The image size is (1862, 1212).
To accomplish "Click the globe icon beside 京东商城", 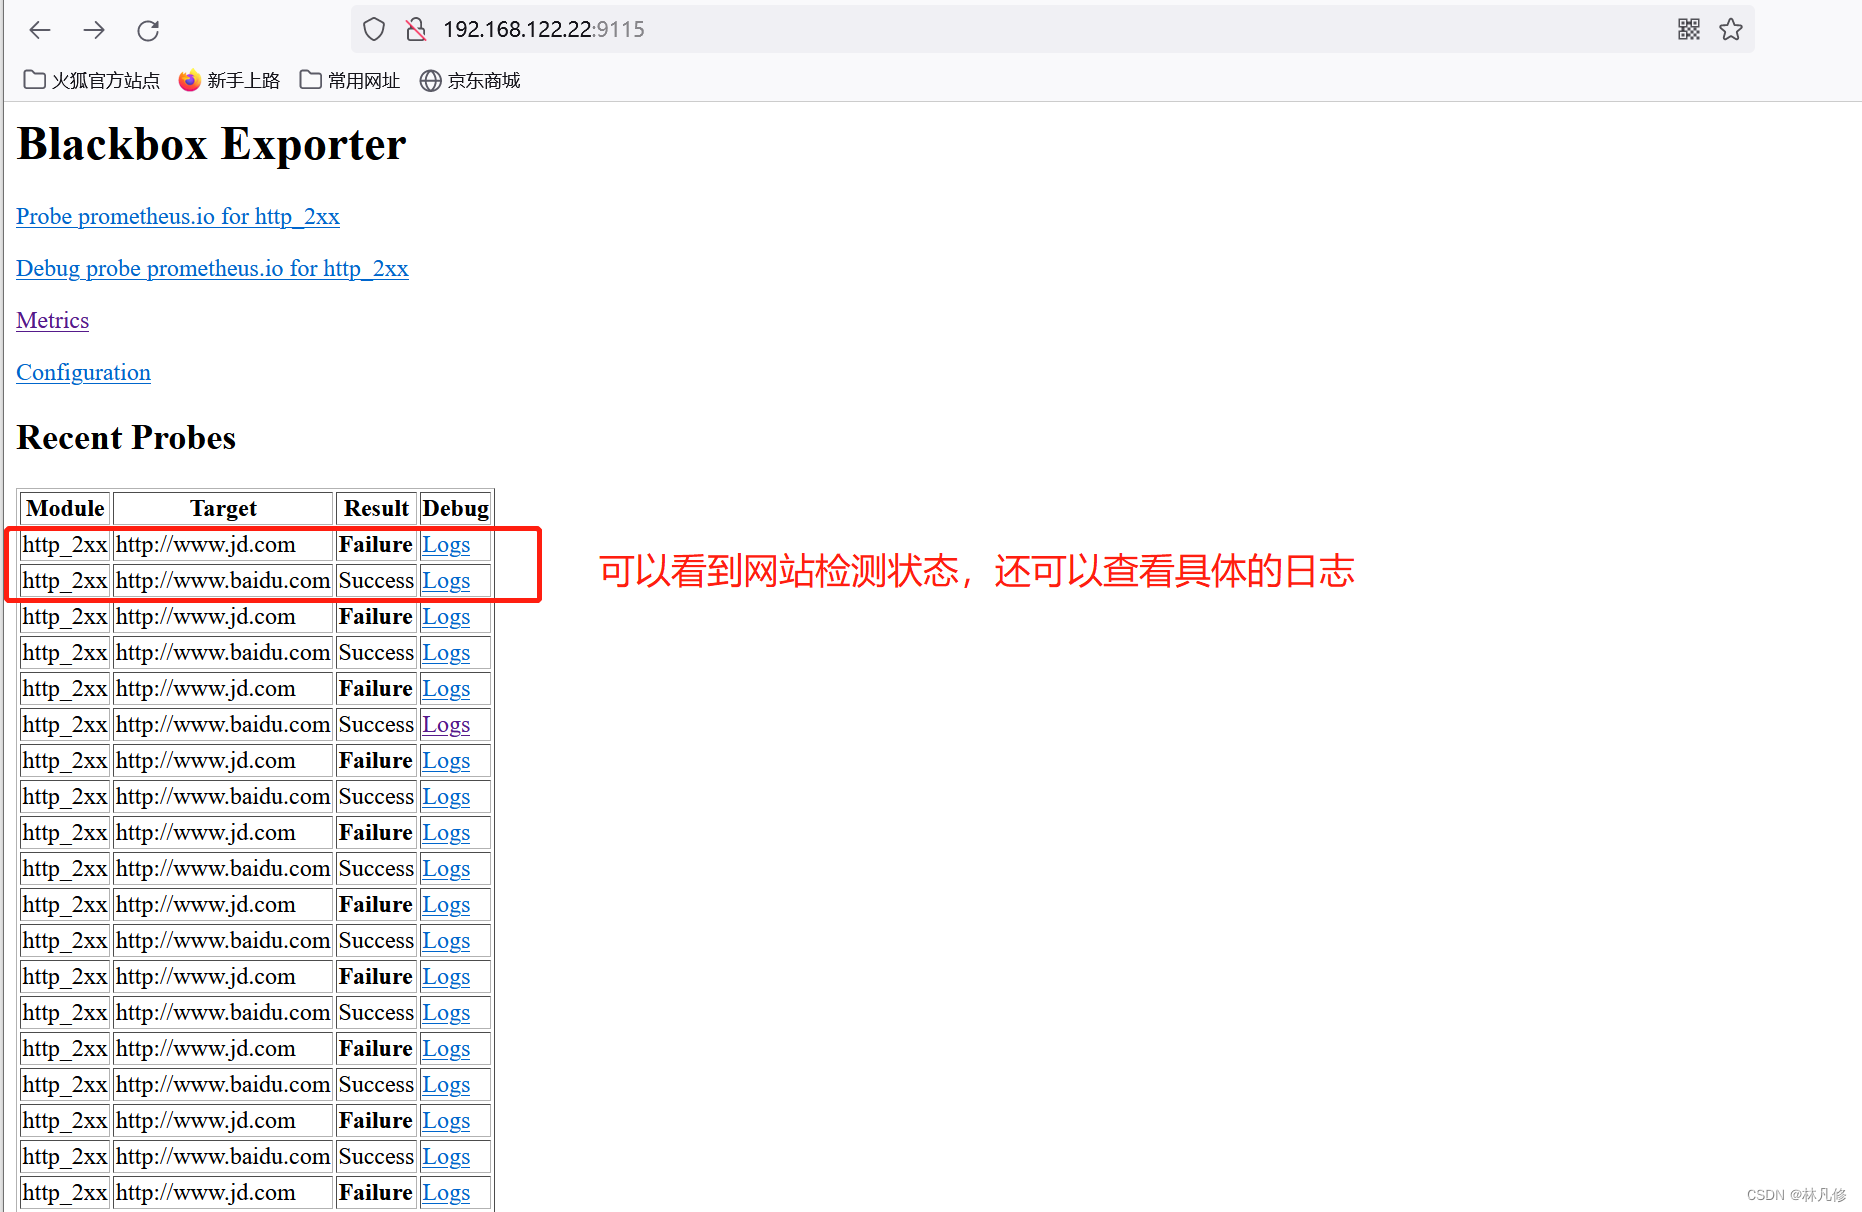I will point(430,80).
